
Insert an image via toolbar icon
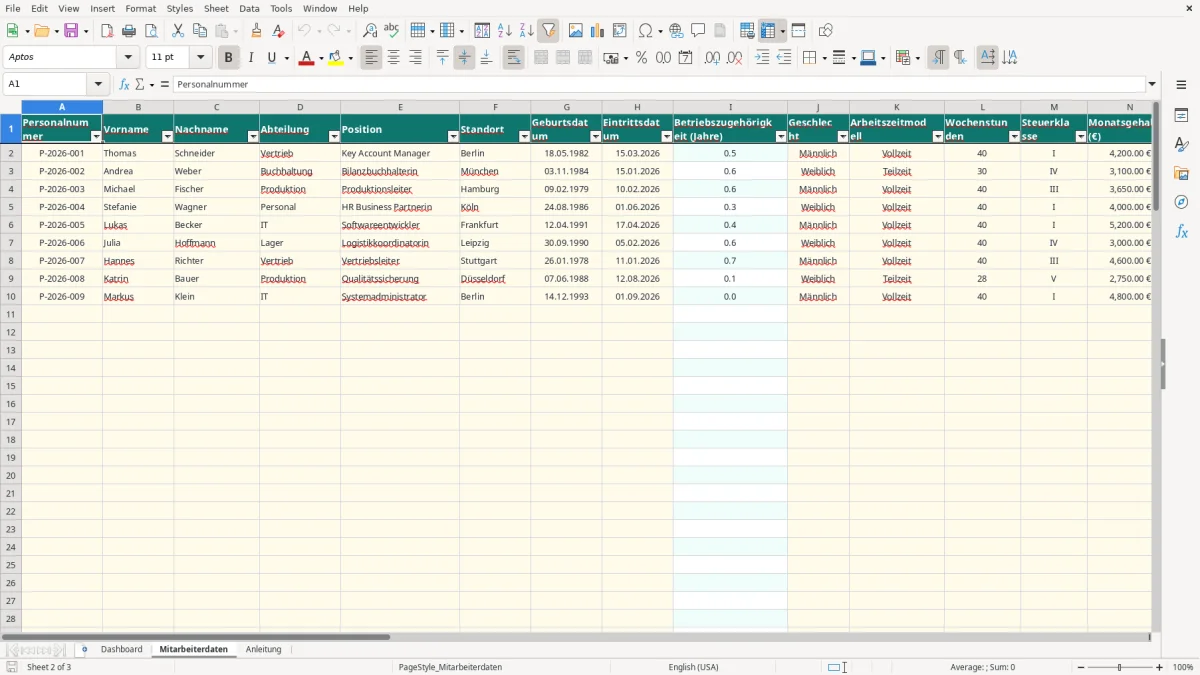click(x=575, y=31)
